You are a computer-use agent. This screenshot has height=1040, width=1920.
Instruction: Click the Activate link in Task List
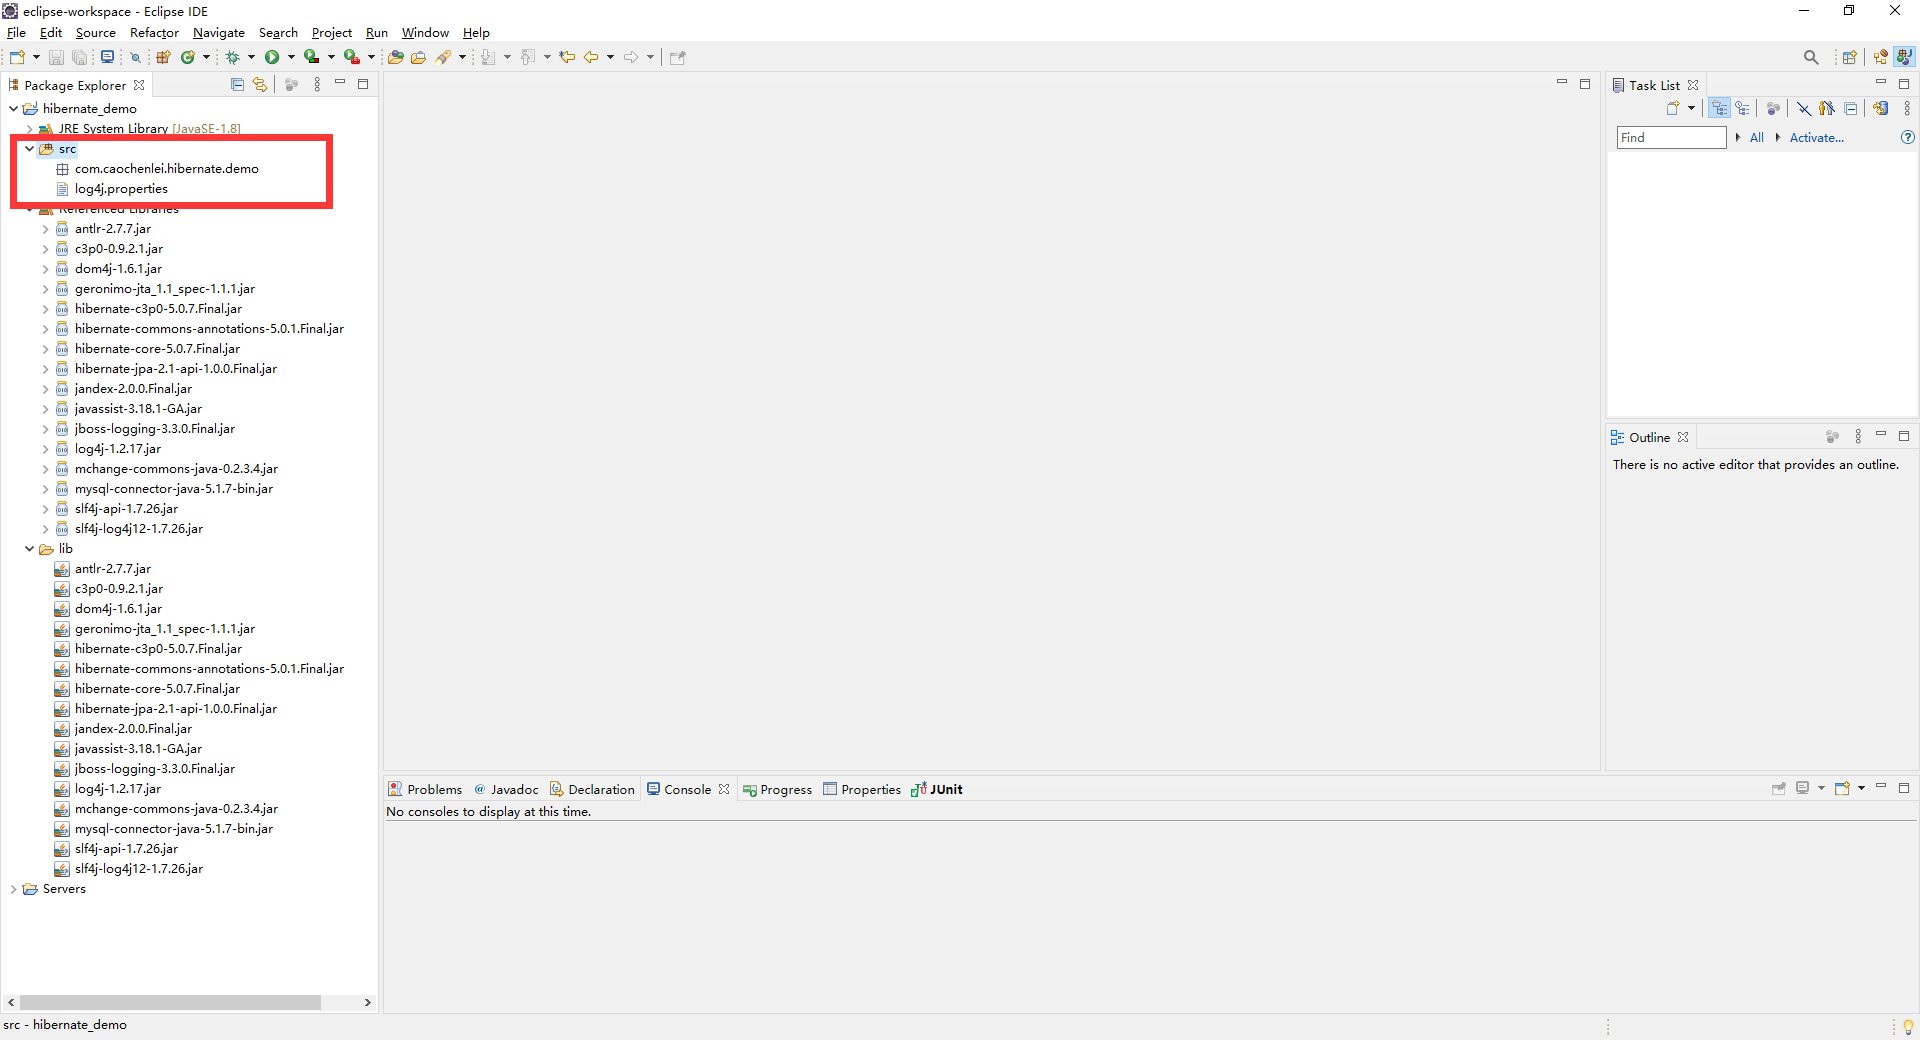click(x=1817, y=137)
